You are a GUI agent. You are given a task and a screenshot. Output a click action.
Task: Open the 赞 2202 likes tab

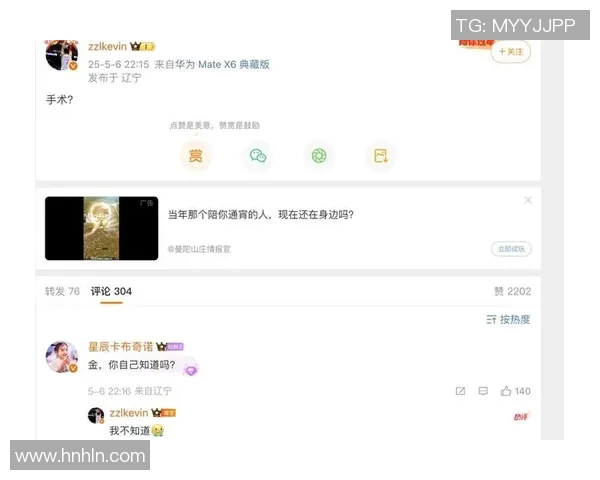coord(512,291)
